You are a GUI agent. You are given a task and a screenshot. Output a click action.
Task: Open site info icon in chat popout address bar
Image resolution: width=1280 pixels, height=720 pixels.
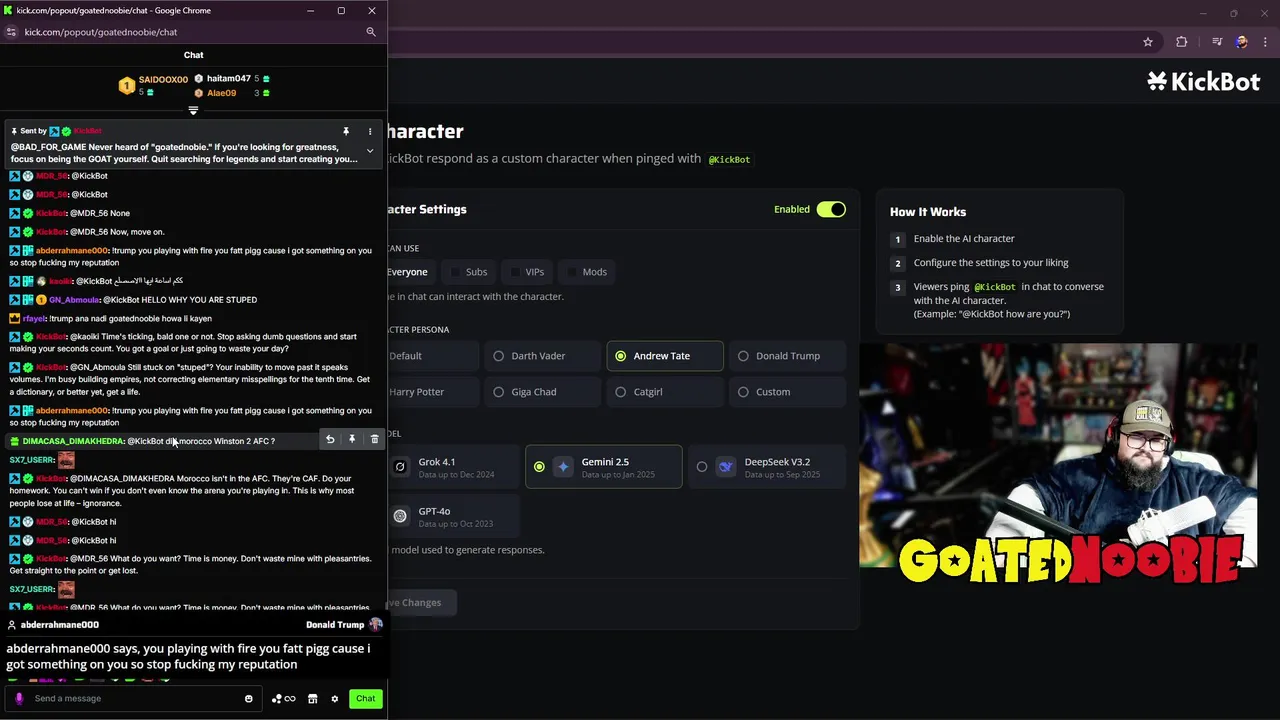click(11, 32)
